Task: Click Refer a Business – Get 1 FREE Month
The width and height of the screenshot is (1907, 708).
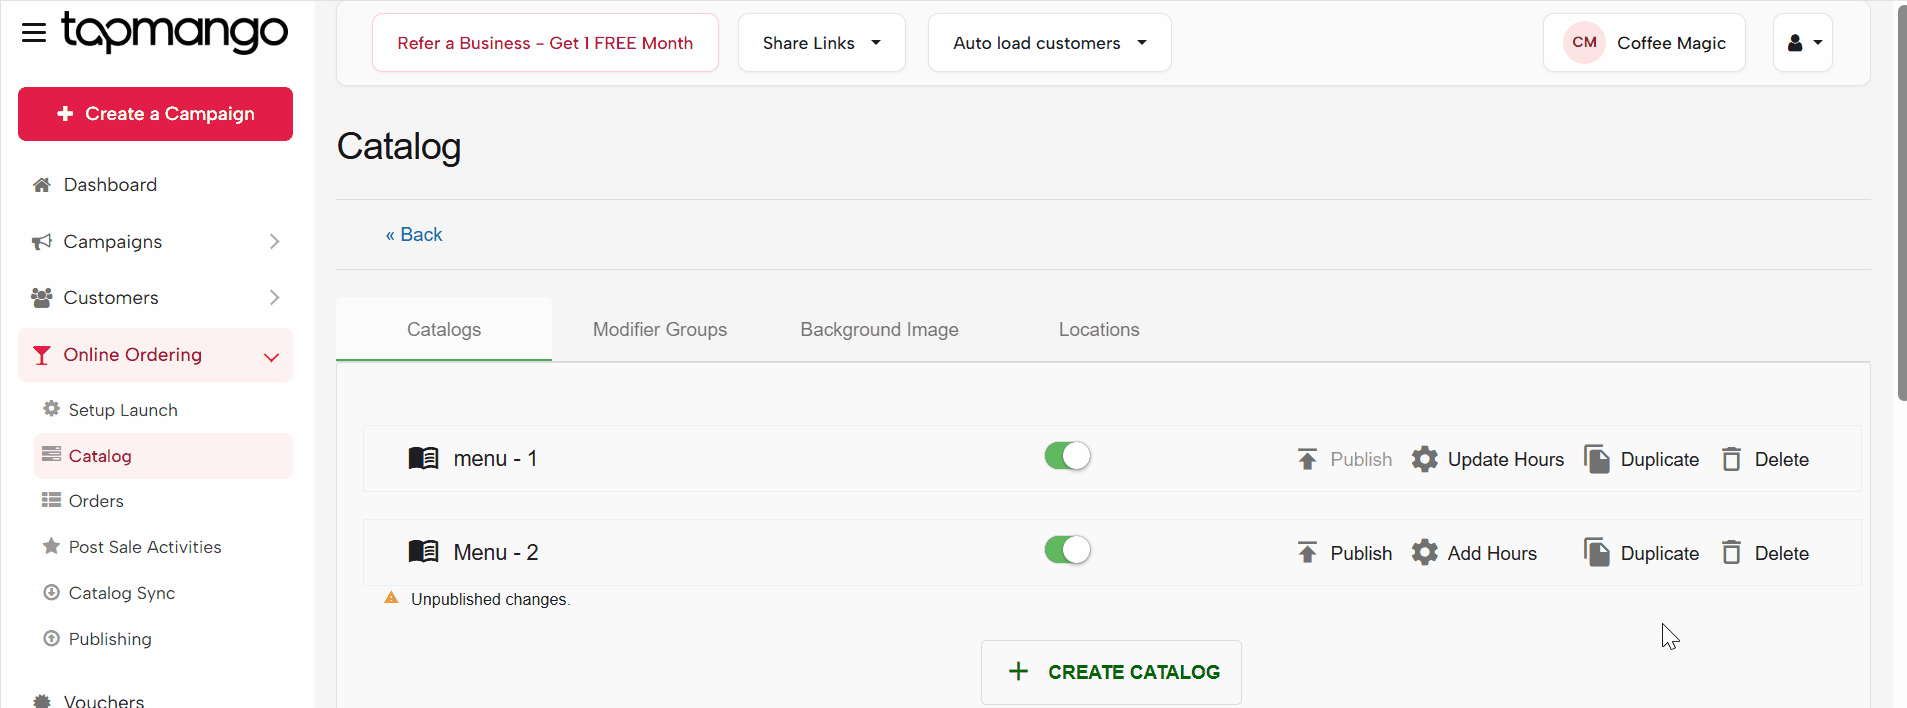Action: (545, 43)
